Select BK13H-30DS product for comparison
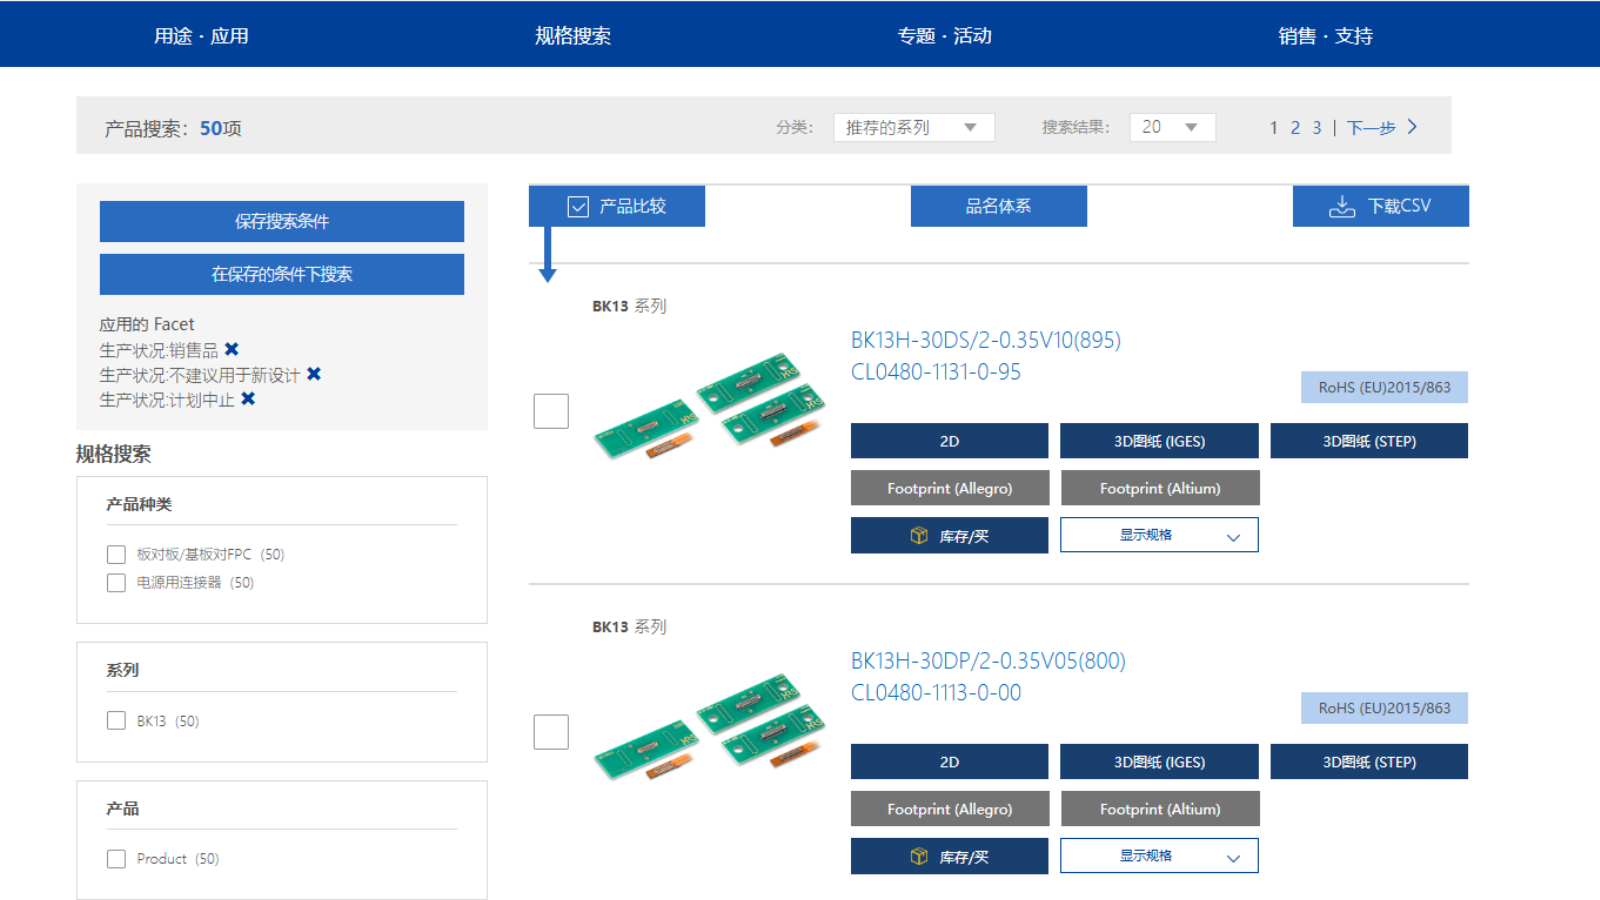The width and height of the screenshot is (1600, 900). [x=551, y=411]
